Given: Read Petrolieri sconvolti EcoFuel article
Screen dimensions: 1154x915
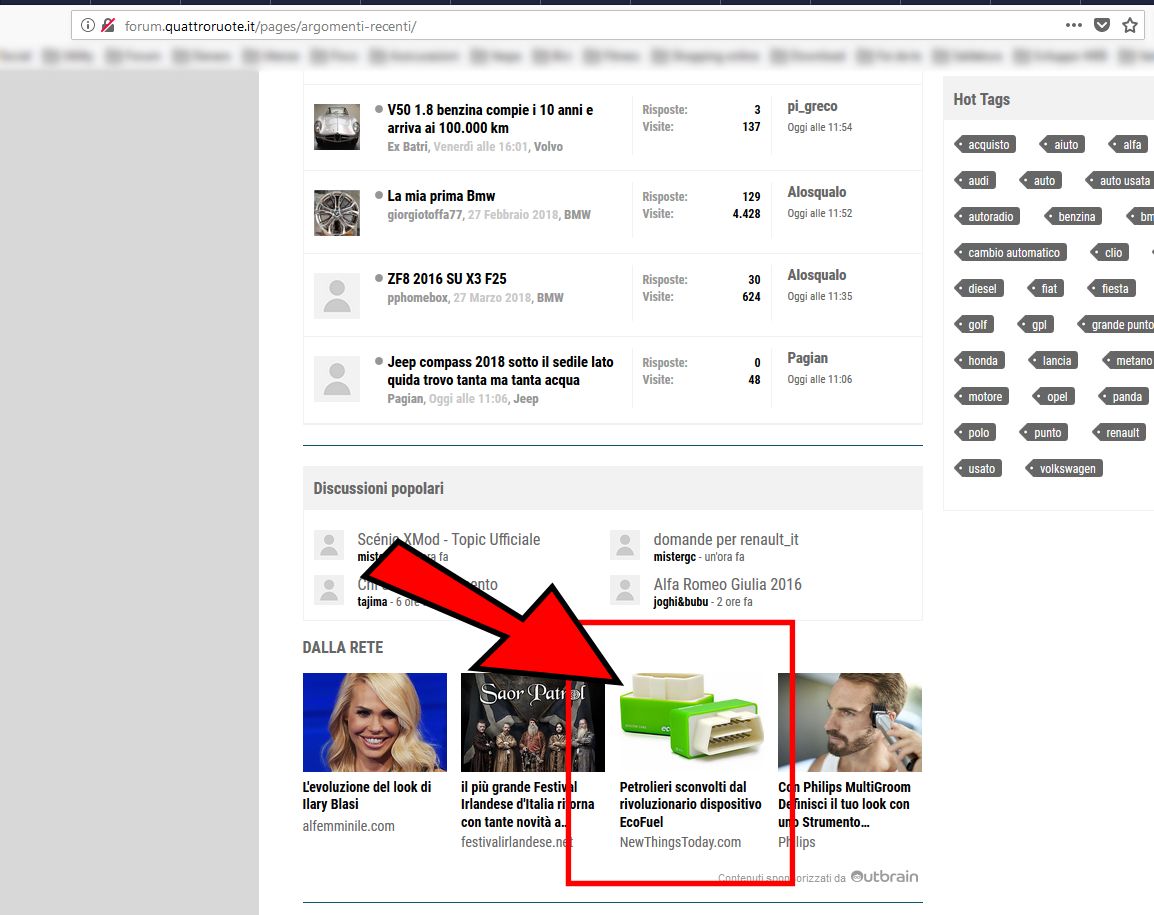Looking at the screenshot, I should click(690, 805).
